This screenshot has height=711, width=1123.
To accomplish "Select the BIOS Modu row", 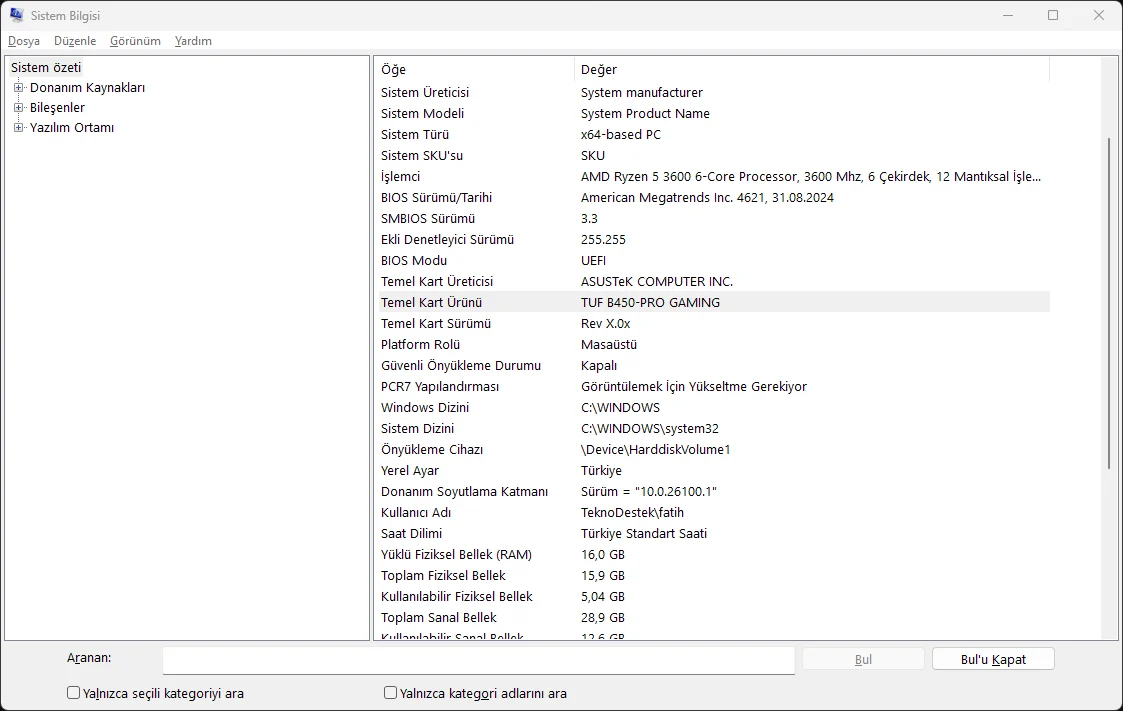I will click(x=714, y=261).
